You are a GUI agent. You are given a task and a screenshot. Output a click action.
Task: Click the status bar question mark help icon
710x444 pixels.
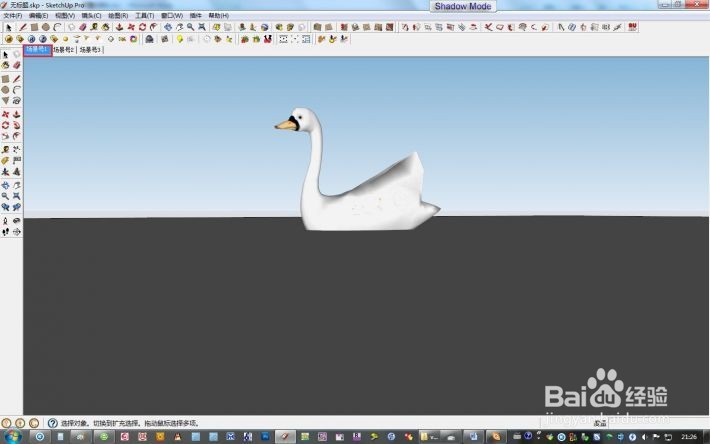53,423
